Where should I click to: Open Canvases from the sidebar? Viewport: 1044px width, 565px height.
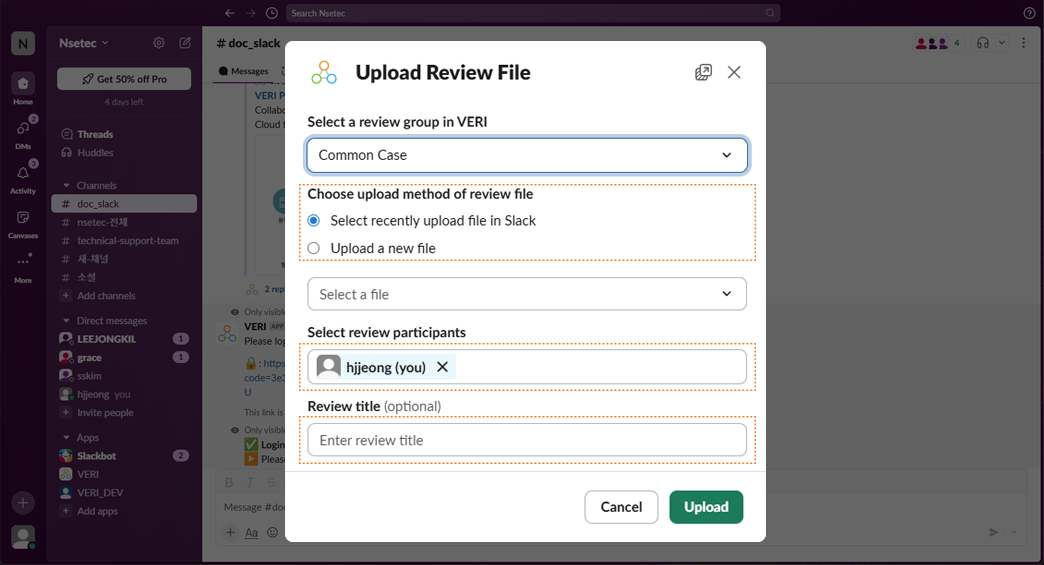tap(22, 219)
